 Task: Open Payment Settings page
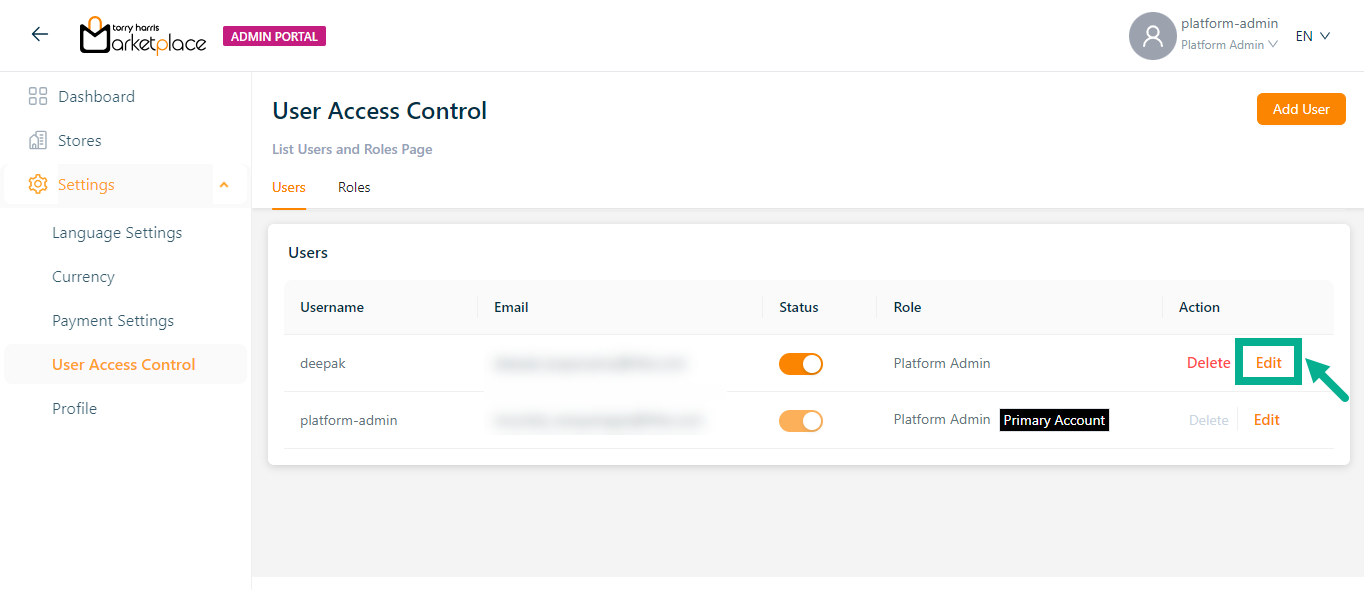point(113,321)
